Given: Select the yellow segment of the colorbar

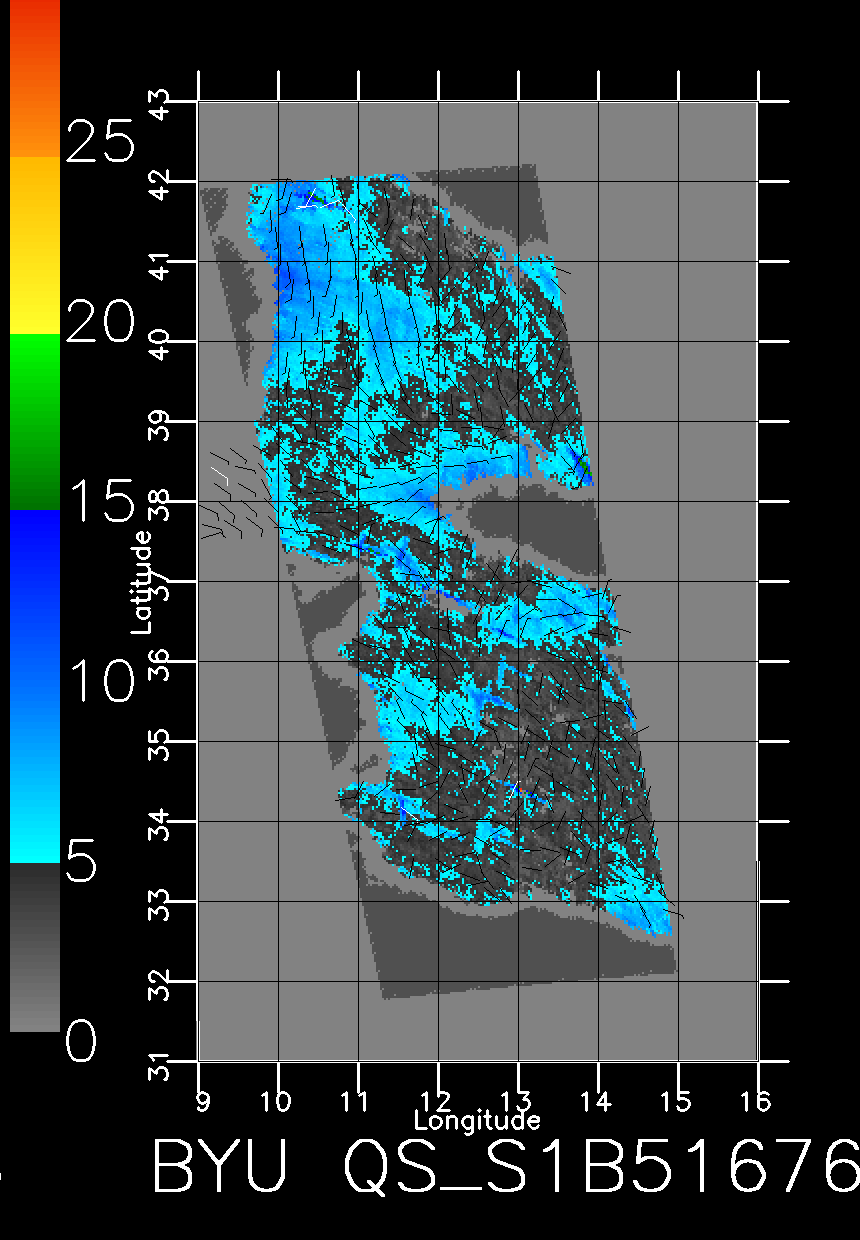Looking at the screenshot, I should coord(35,245).
